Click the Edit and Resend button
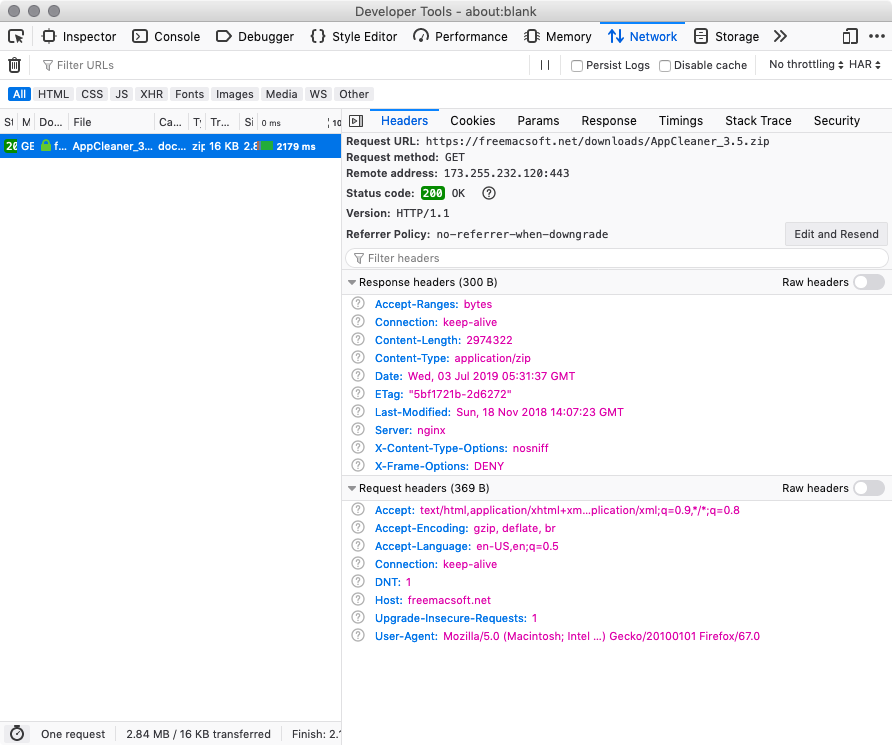 (836, 234)
